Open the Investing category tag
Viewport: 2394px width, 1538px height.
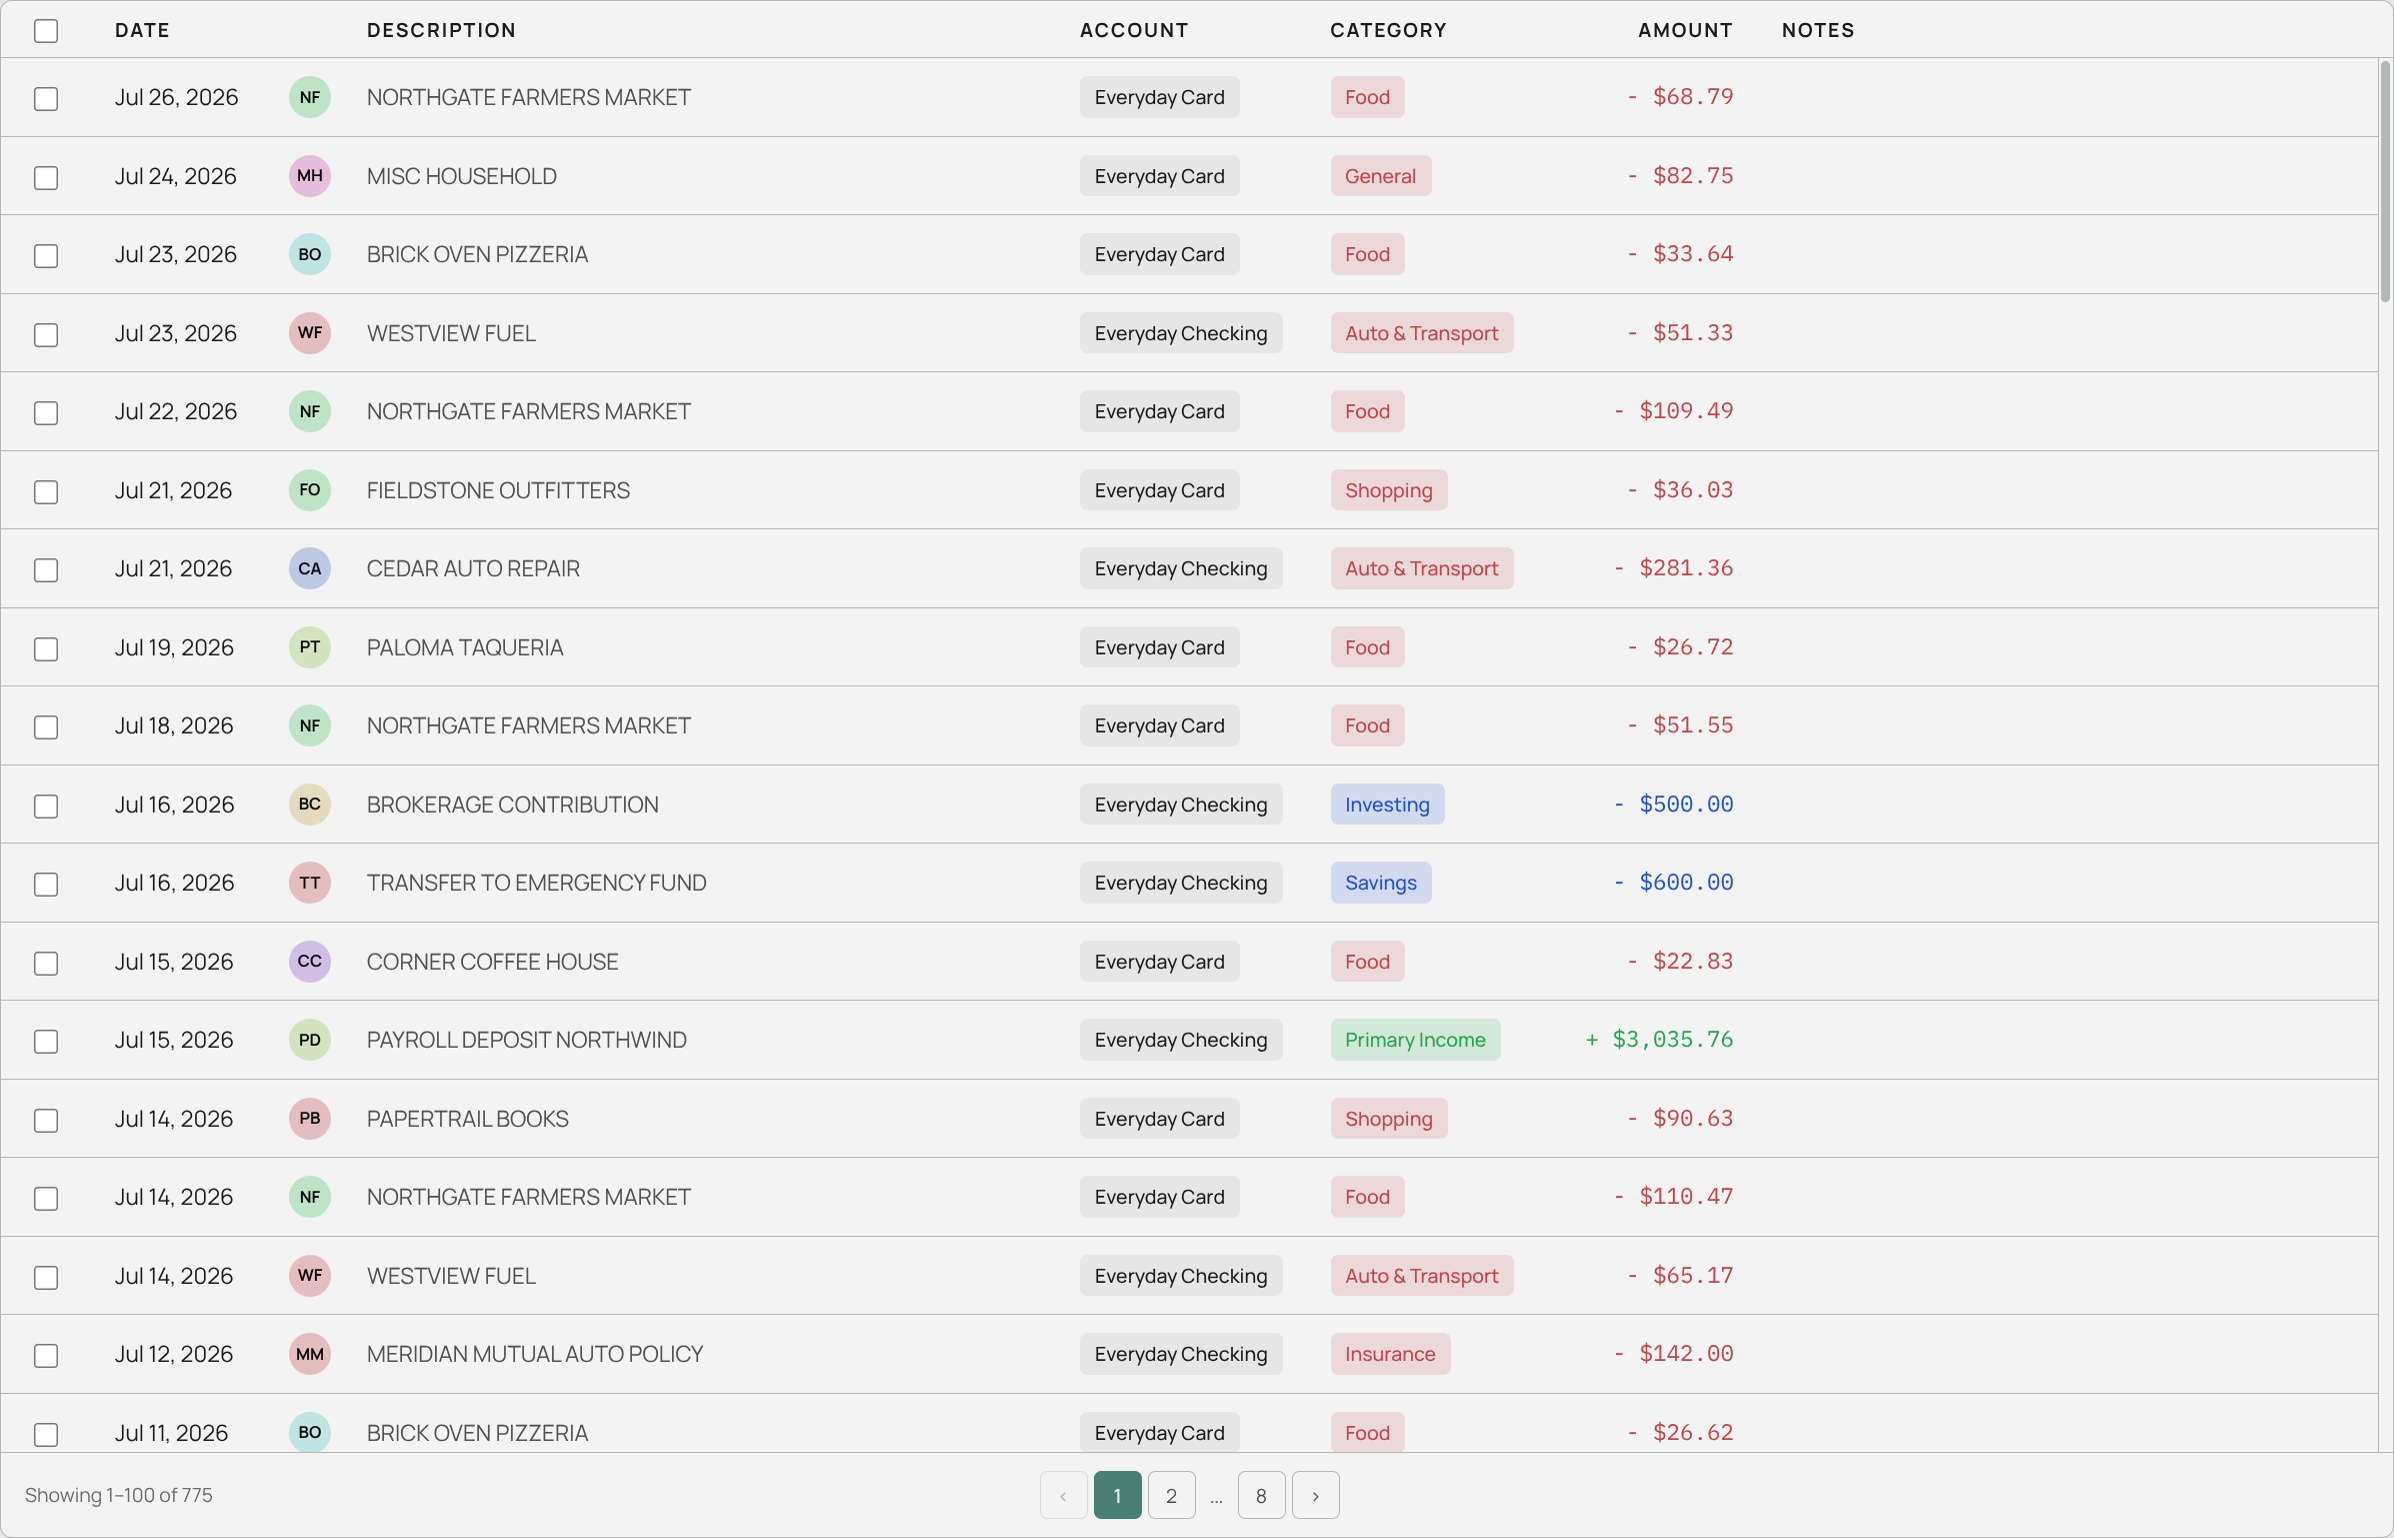(1387, 804)
